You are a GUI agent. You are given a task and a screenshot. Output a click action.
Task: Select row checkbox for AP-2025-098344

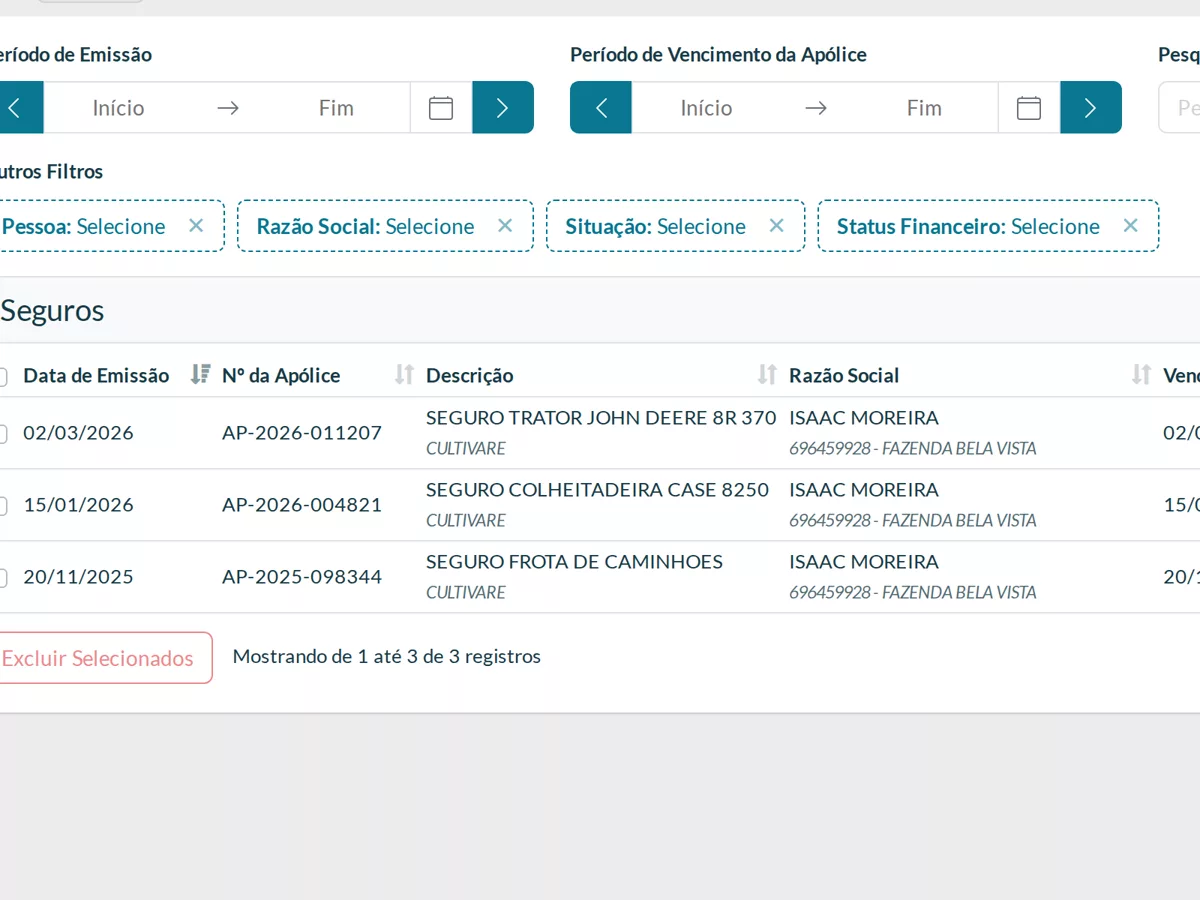(x=2, y=578)
